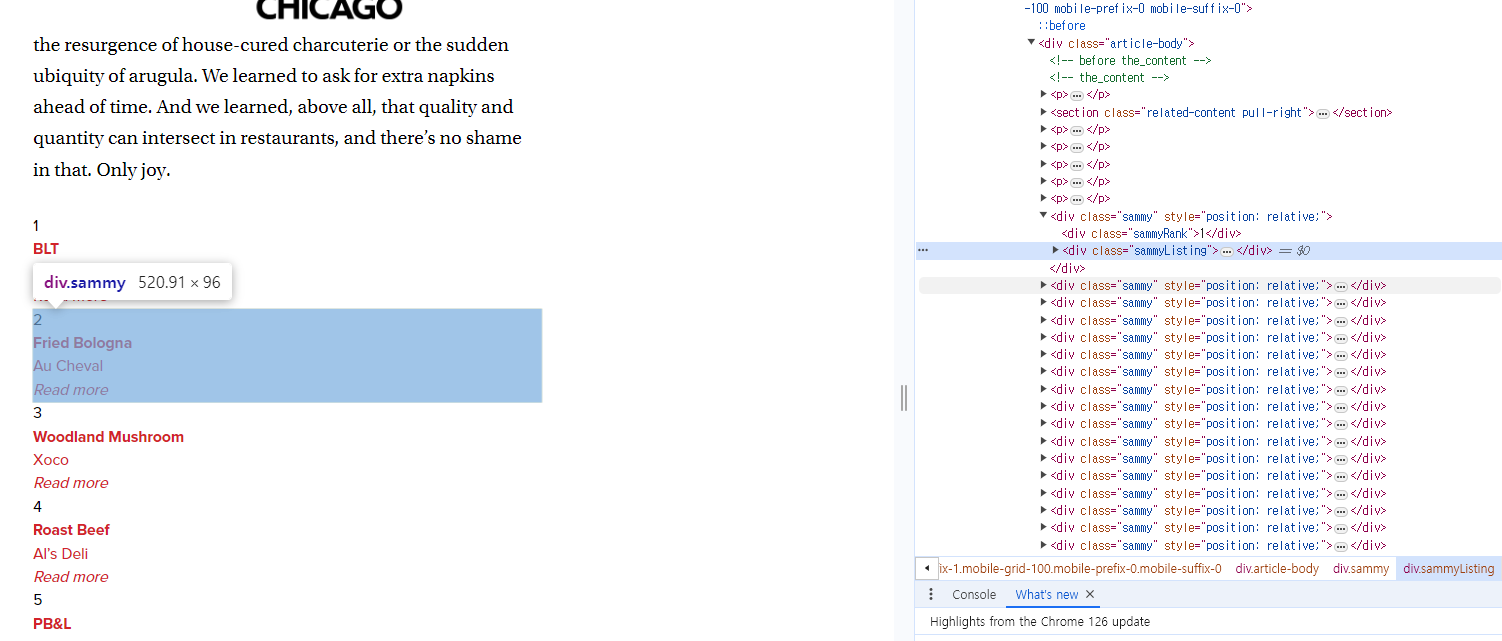Open the BLT sandwich link
Image resolution: width=1502 pixels, height=641 pixels.
coord(46,249)
